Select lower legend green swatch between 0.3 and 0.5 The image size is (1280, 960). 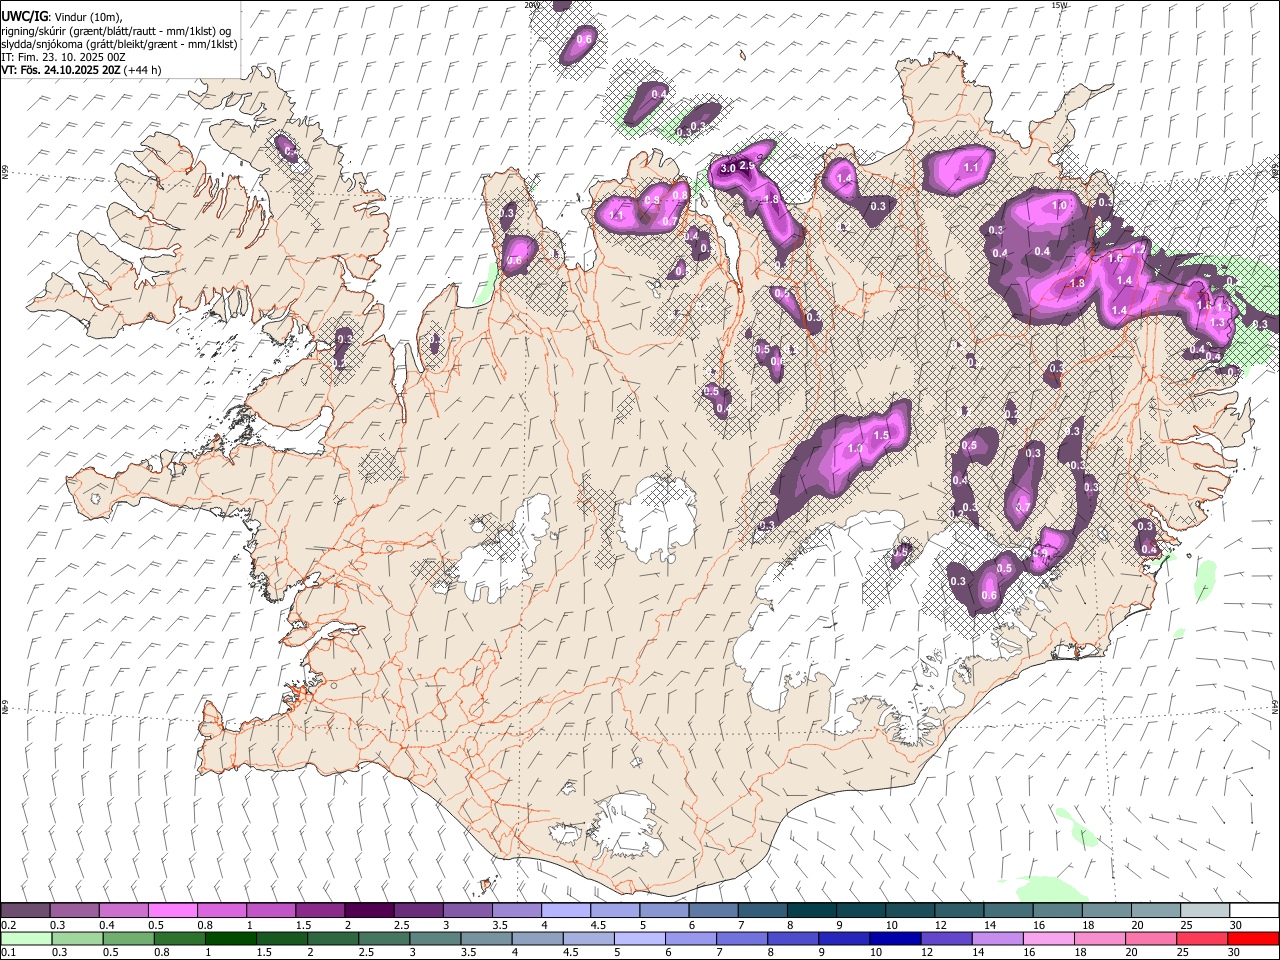(x=77, y=938)
